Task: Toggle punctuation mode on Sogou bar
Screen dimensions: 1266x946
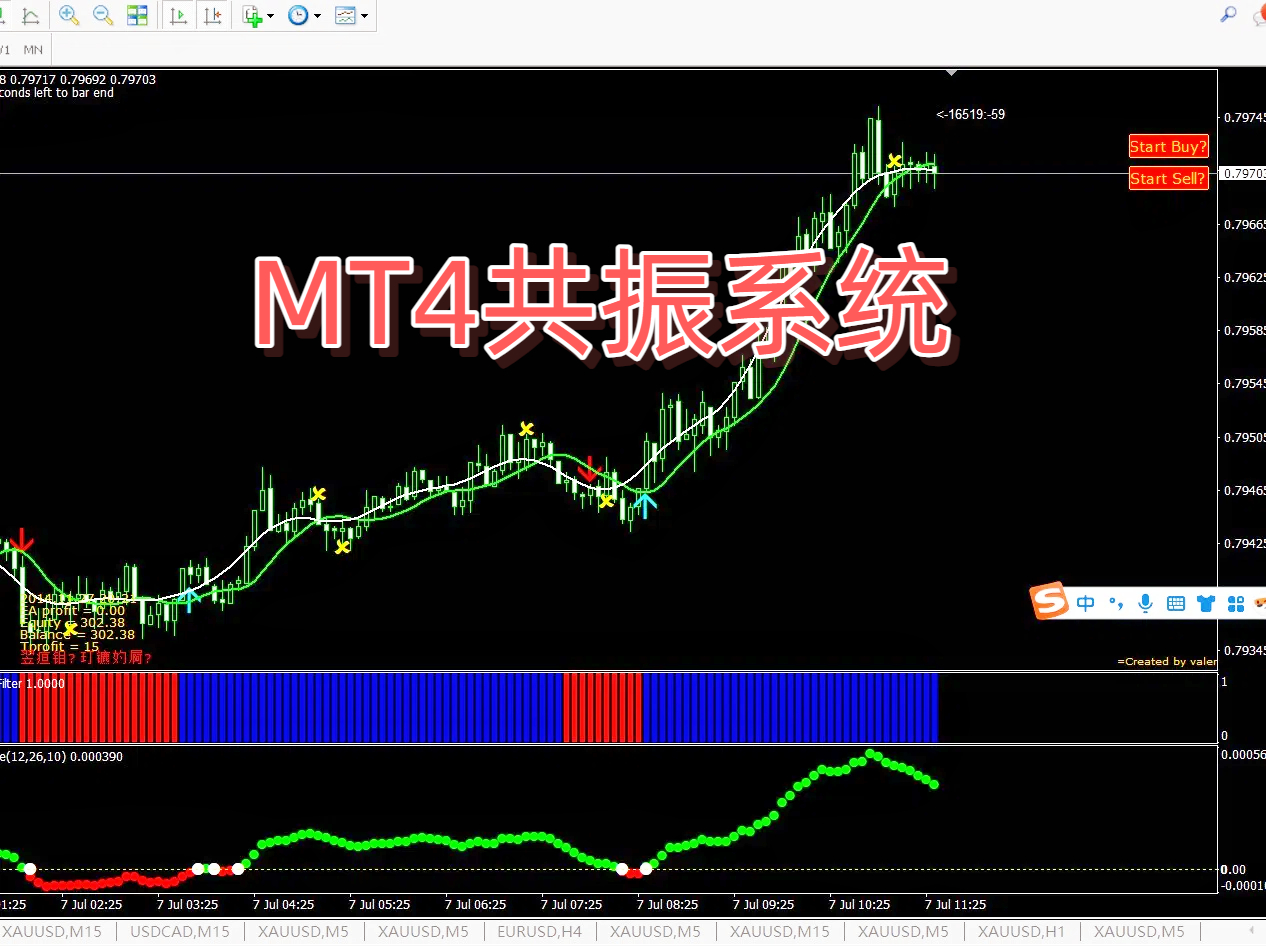Action: pos(1115,603)
